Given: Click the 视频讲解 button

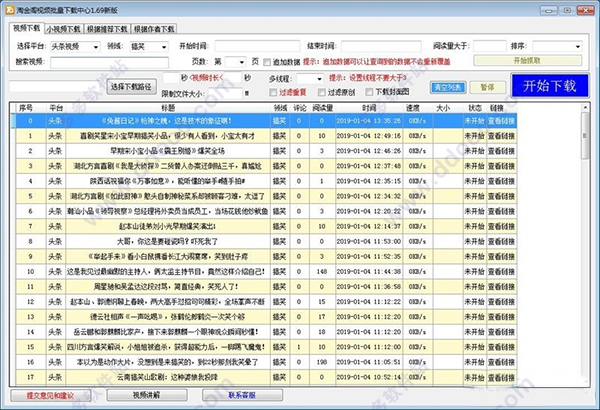Looking at the screenshot, I should 147,395.
